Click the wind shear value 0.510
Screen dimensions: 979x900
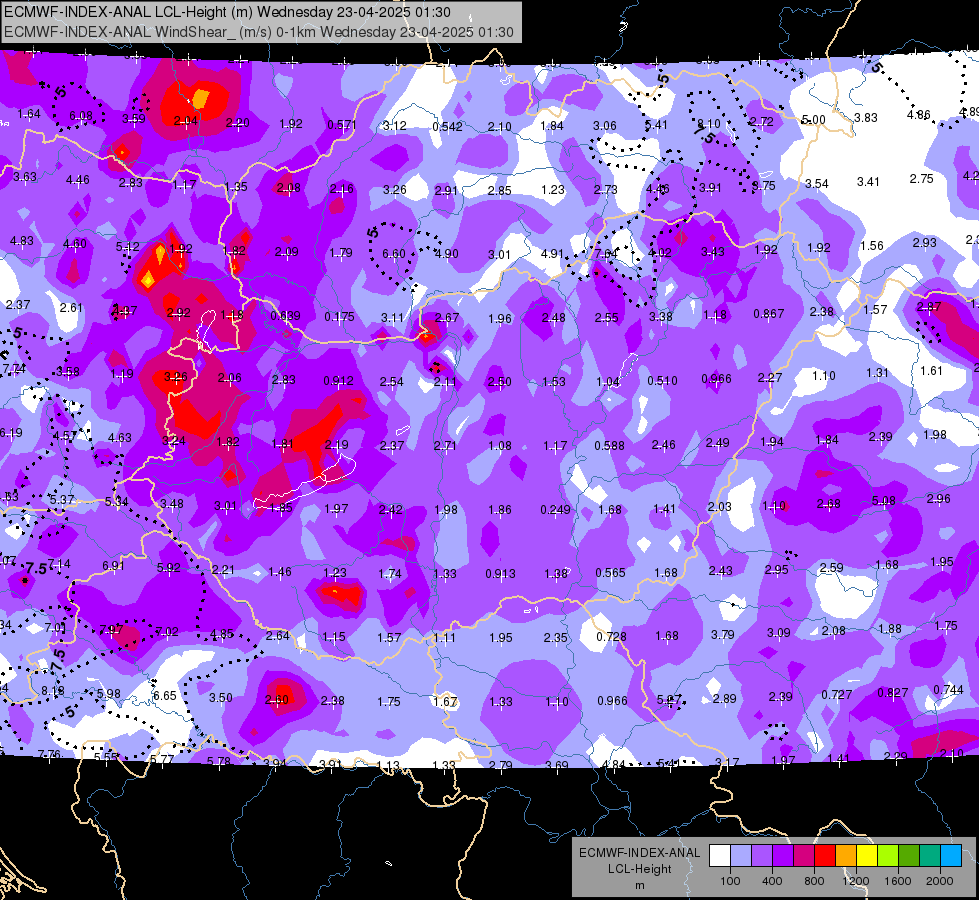pyautogui.click(x=662, y=380)
